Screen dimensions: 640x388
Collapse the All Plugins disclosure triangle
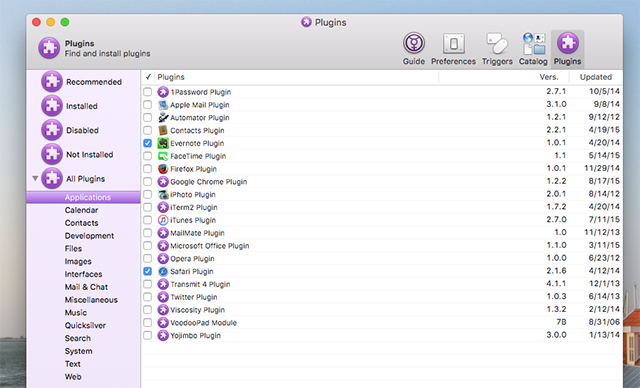tap(36, 178)
